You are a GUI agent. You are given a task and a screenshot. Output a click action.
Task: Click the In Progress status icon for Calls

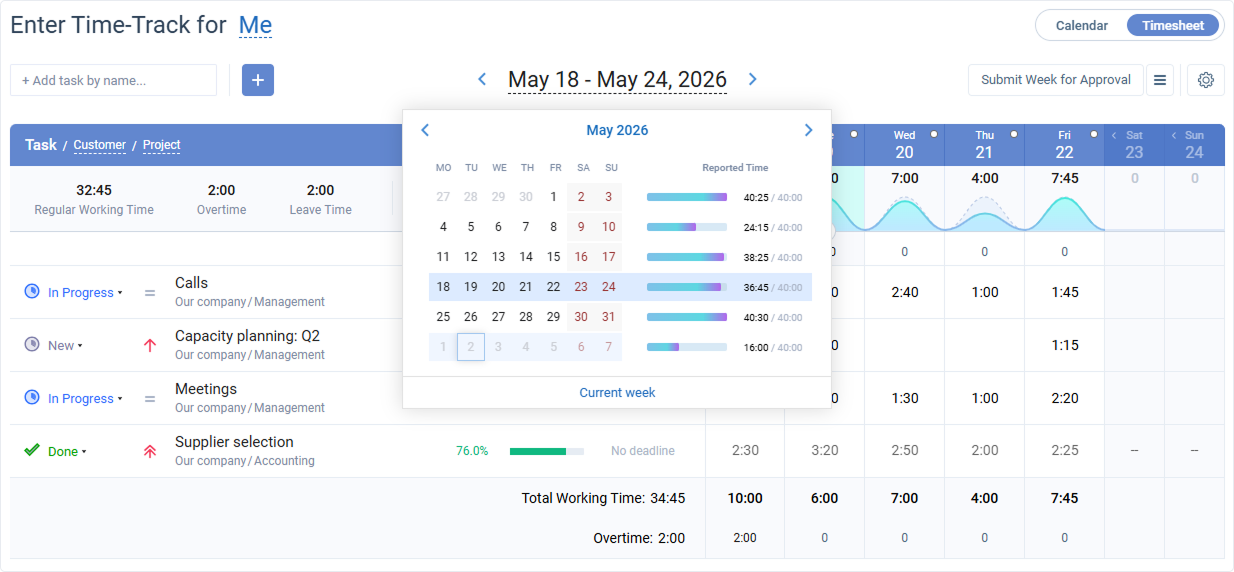click(32, 292)
